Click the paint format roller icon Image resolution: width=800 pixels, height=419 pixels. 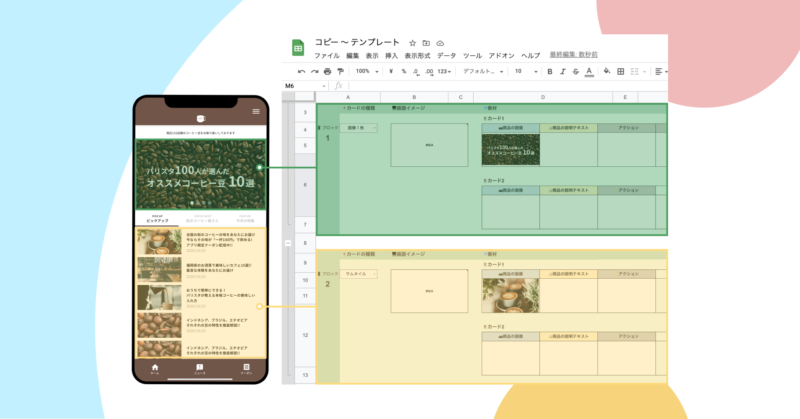point(340,71)
